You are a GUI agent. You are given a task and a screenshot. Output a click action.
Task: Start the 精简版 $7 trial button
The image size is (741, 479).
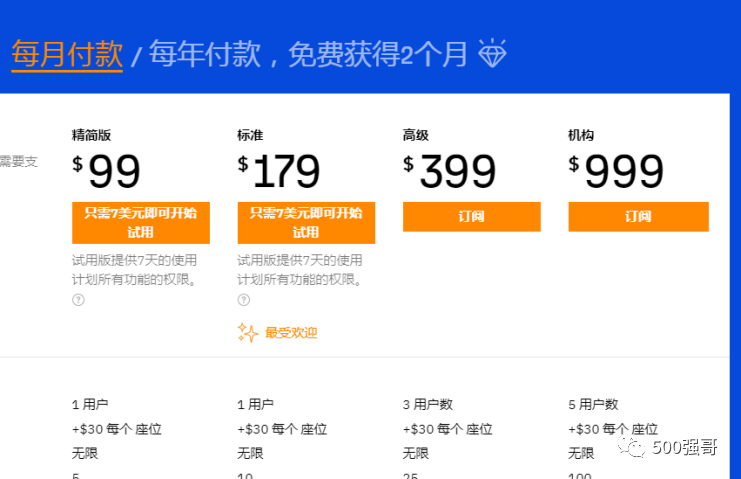coord(141,222)
